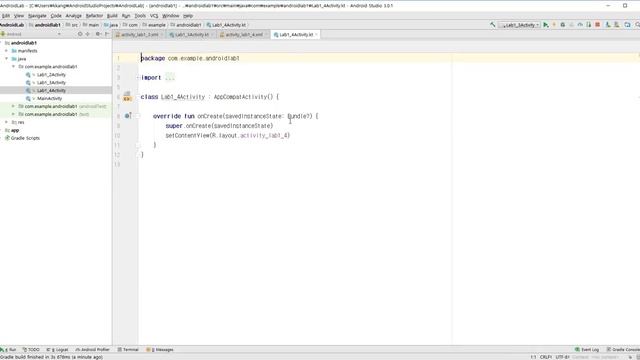Viewport: 640px width, 360px height.
Task: Switch to the activity_lab1_4.xml tab
Action: 244,35
